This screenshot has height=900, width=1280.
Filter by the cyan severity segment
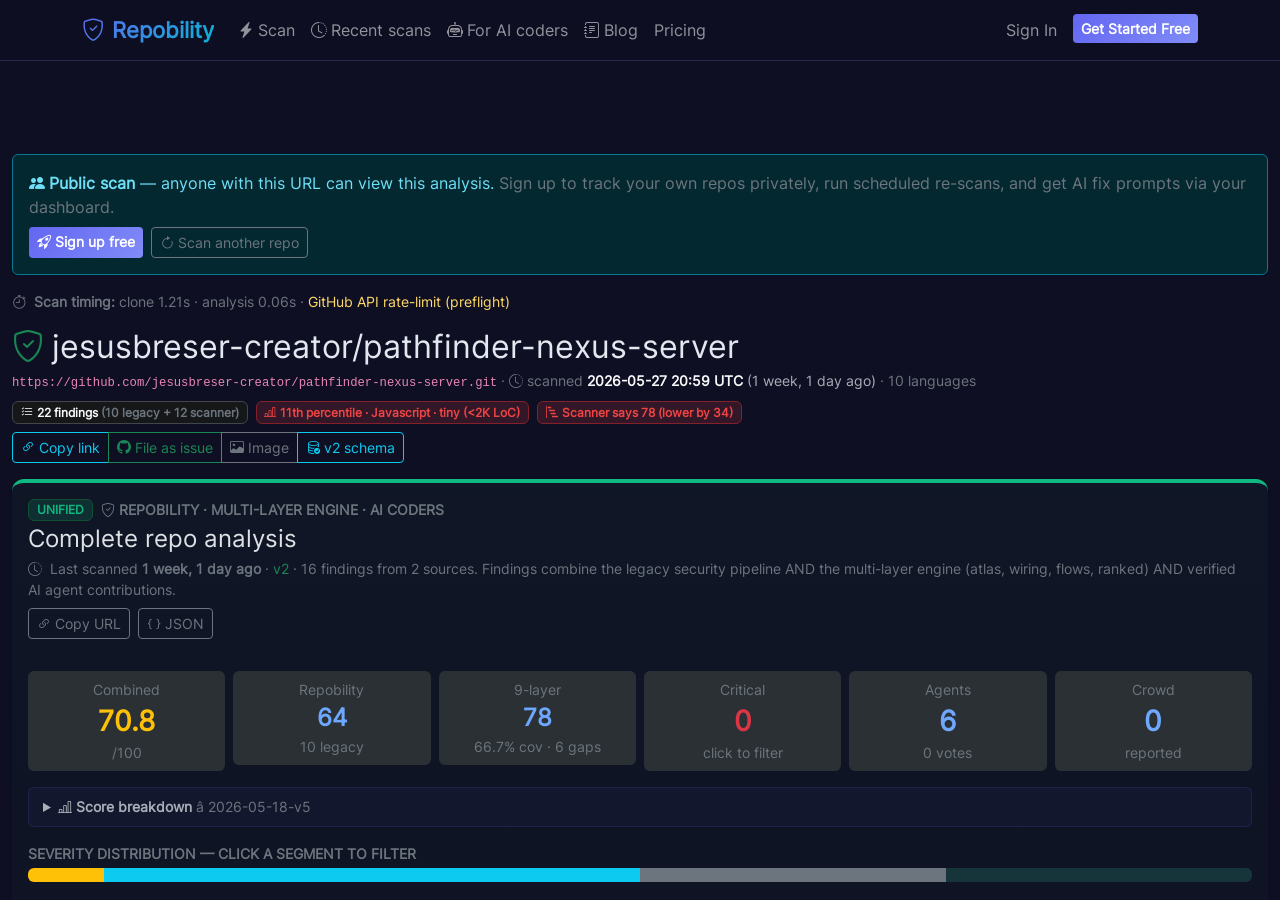(x=372, y=875)
